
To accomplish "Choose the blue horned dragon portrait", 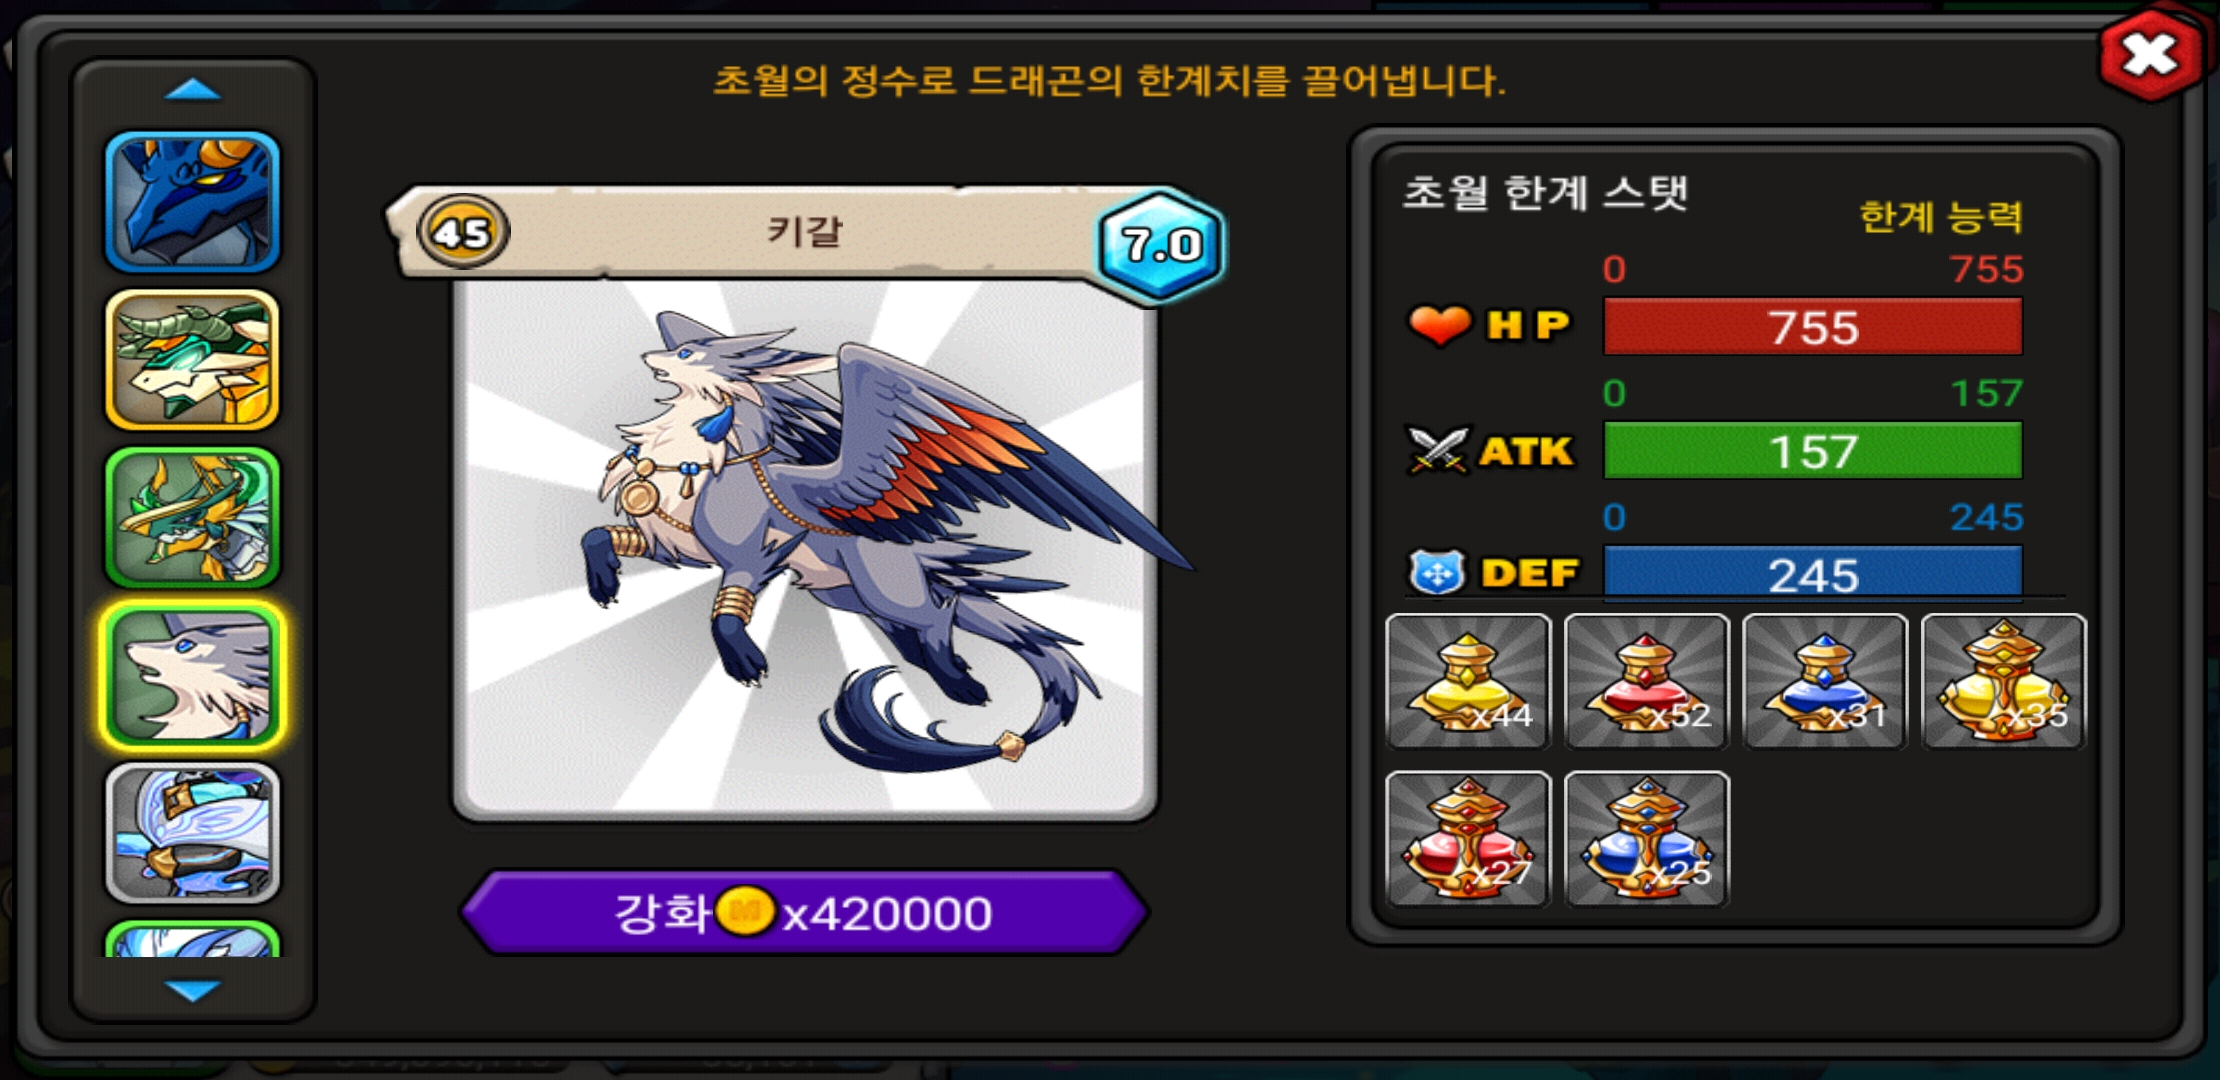I will 192,202.
